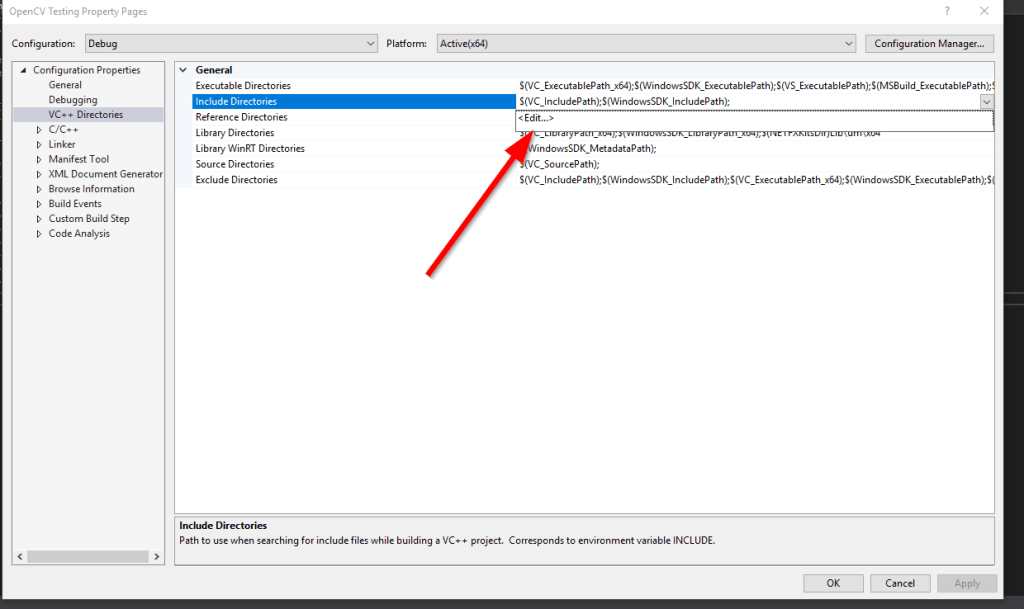Expand the C/C++ tree node arrow
1024x609 pixels.
[39, 130]
